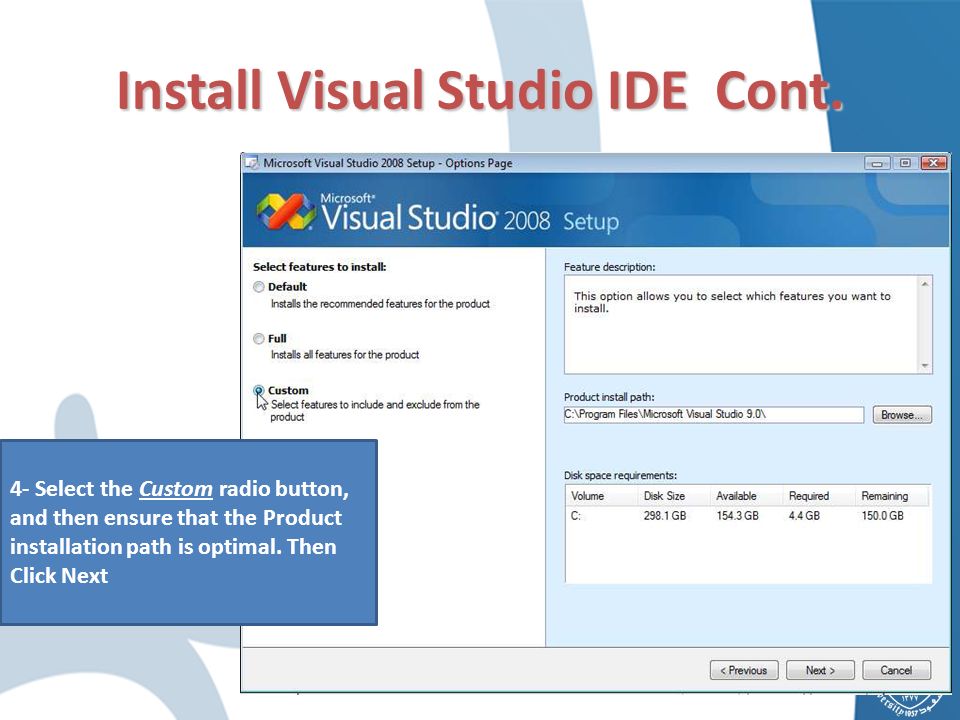Image resolution: width=960 pixels, height=720 pixels.
Task: Click the < Previous button
Action: (x=744, y=670)
